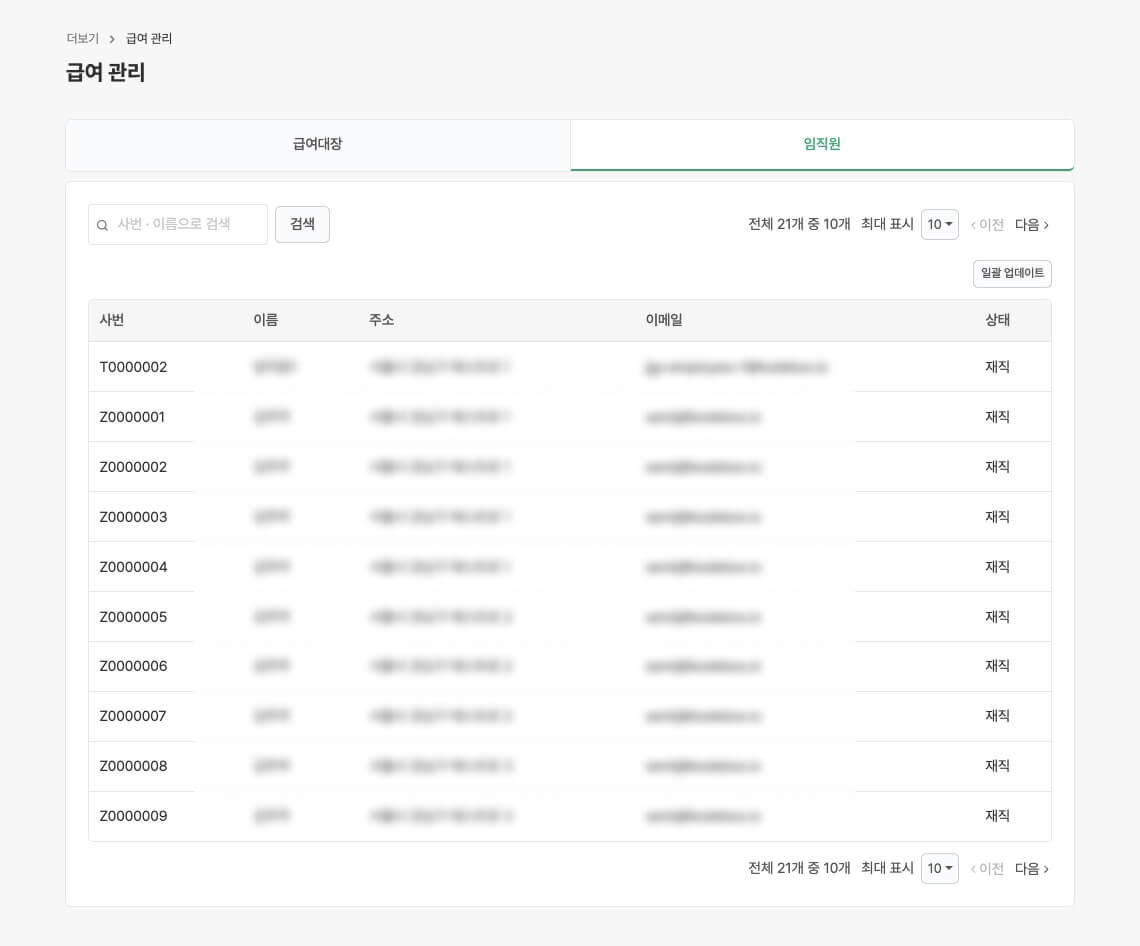Screen dimensions: 1140x946
Task: Go to next page using top 다음
Action: [x=1031, y=225]
